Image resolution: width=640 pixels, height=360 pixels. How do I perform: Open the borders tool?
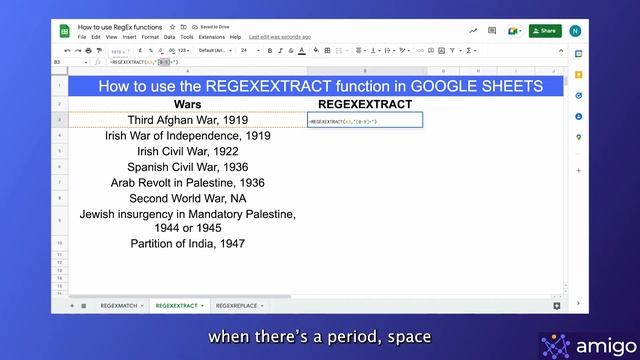tap(327, 51)
